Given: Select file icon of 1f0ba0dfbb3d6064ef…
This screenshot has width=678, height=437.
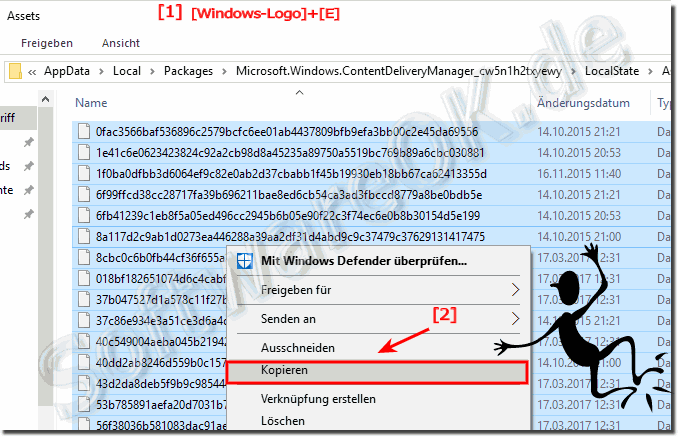Looking at the screenshot, I should [x=84, y=173].
